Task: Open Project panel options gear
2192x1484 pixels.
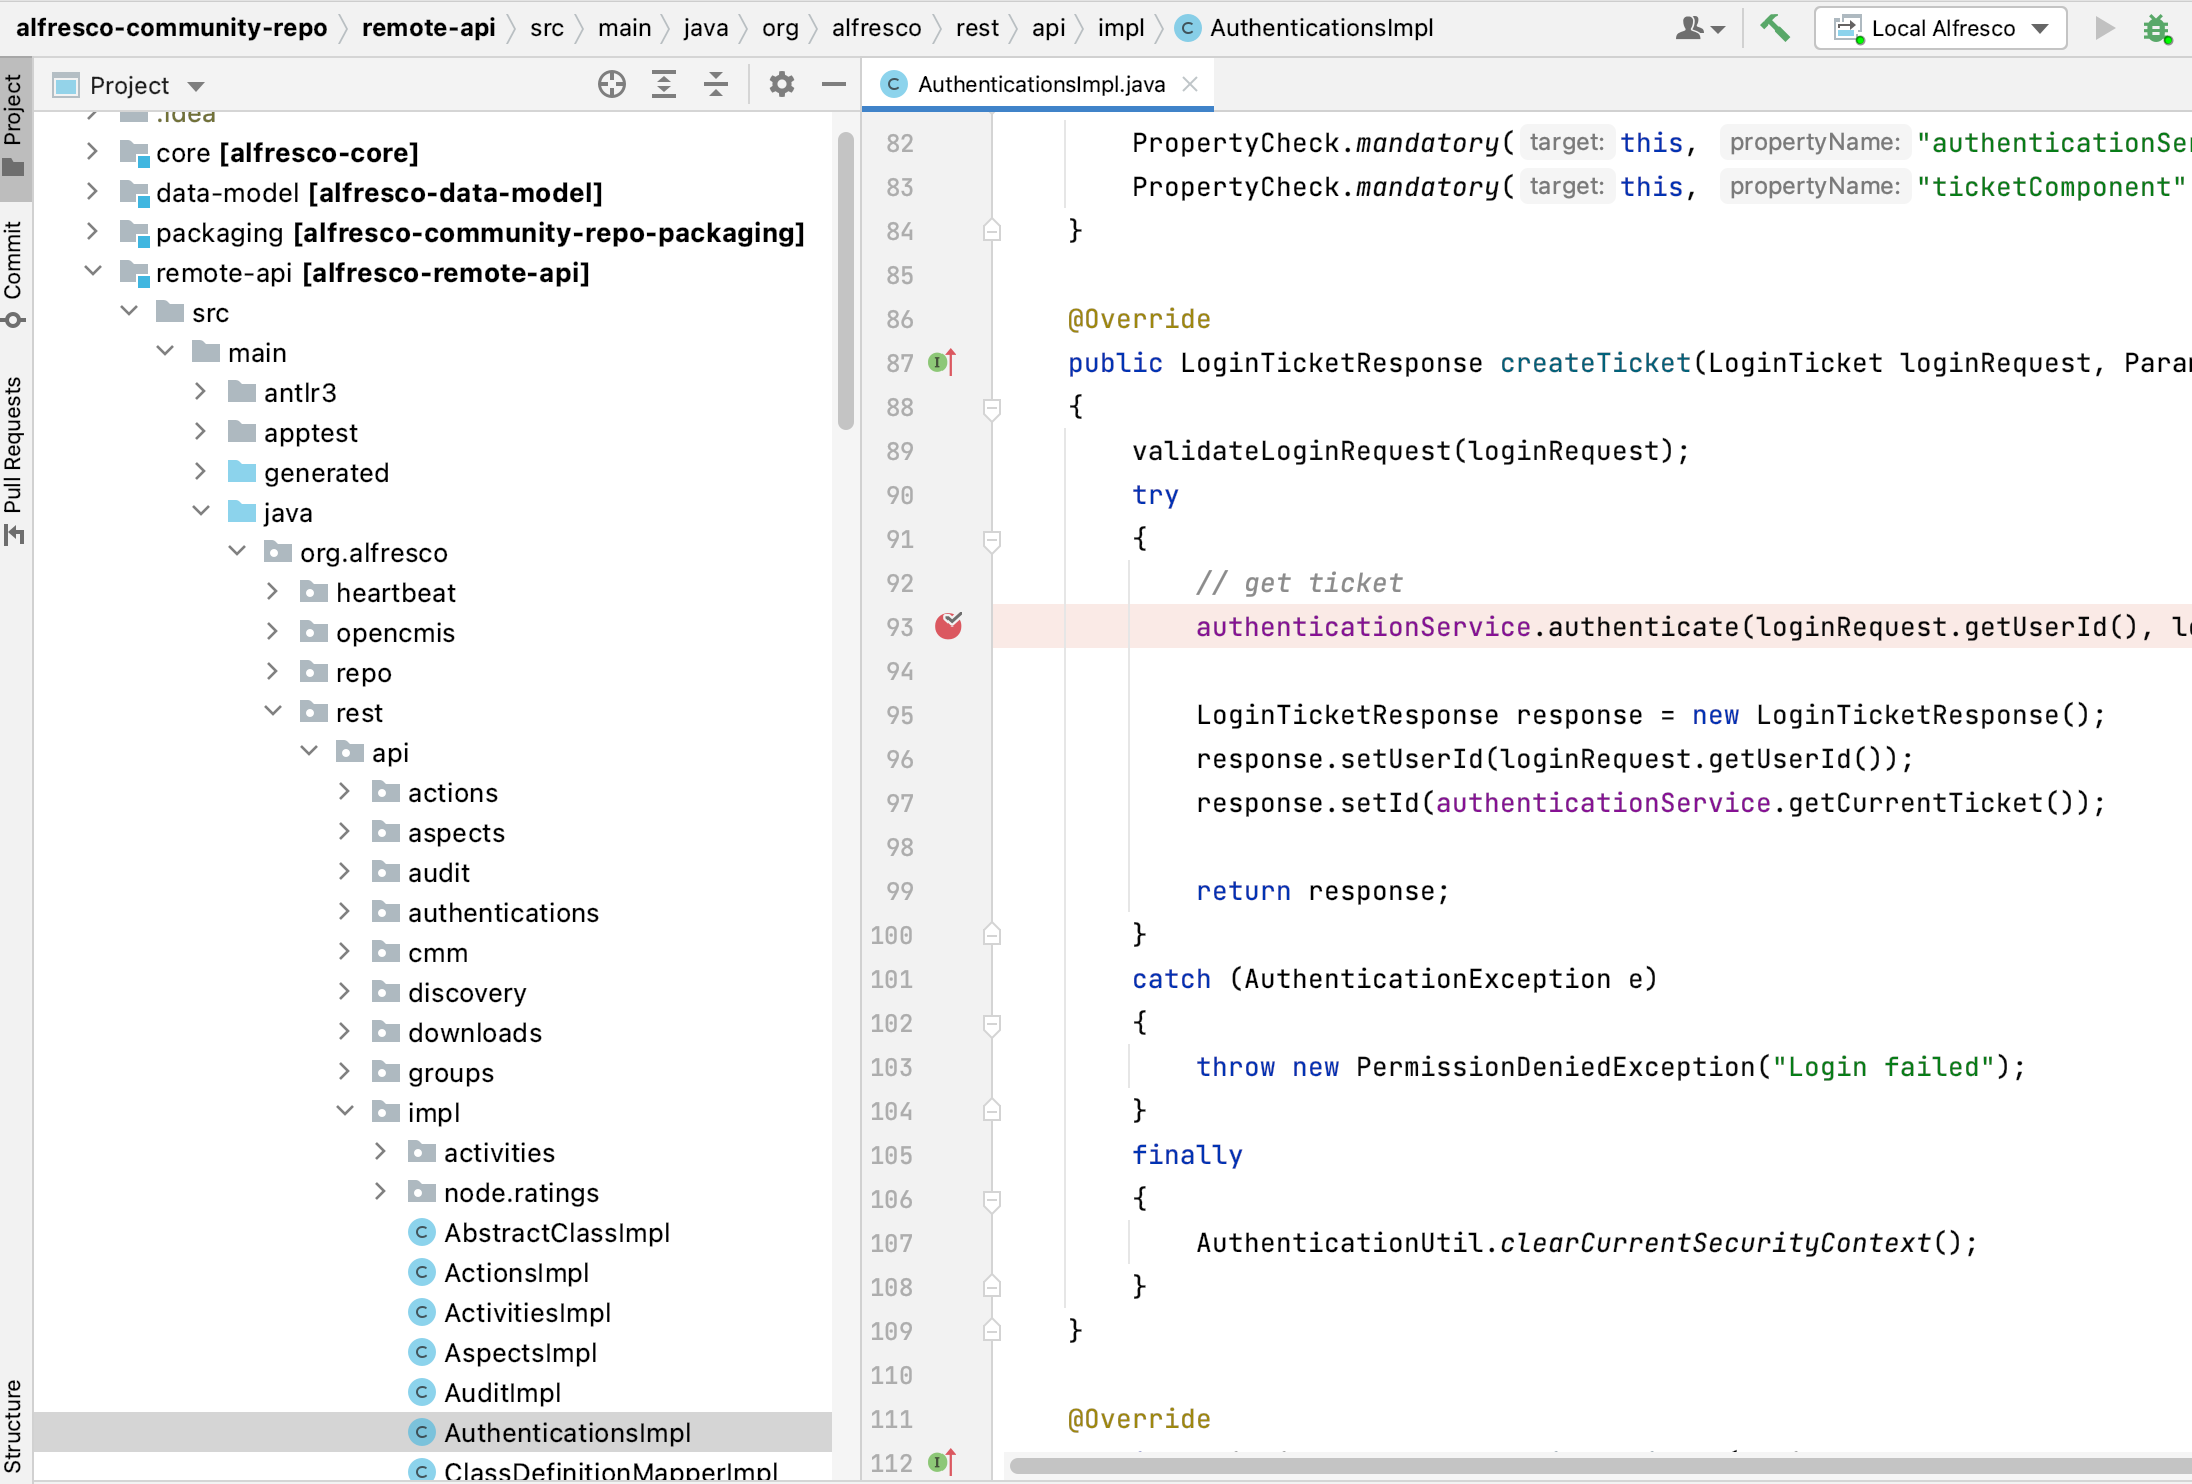Action: click(x=782, y=84)
